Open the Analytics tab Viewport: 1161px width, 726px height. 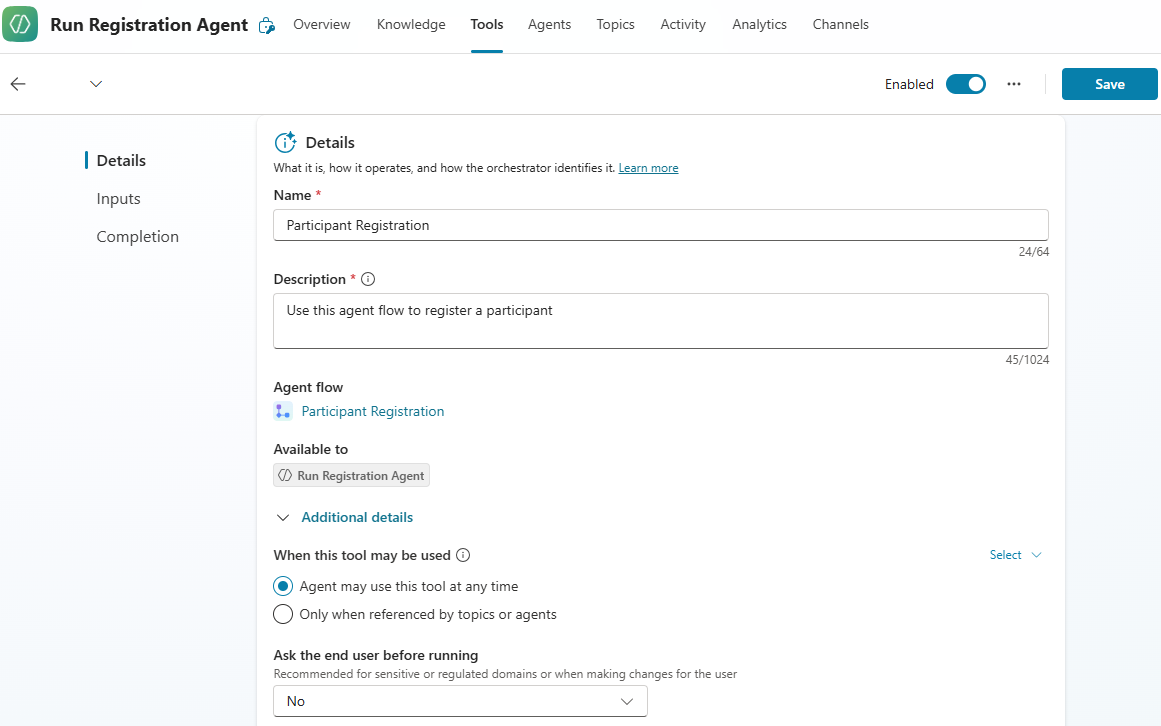coord(759,24)
